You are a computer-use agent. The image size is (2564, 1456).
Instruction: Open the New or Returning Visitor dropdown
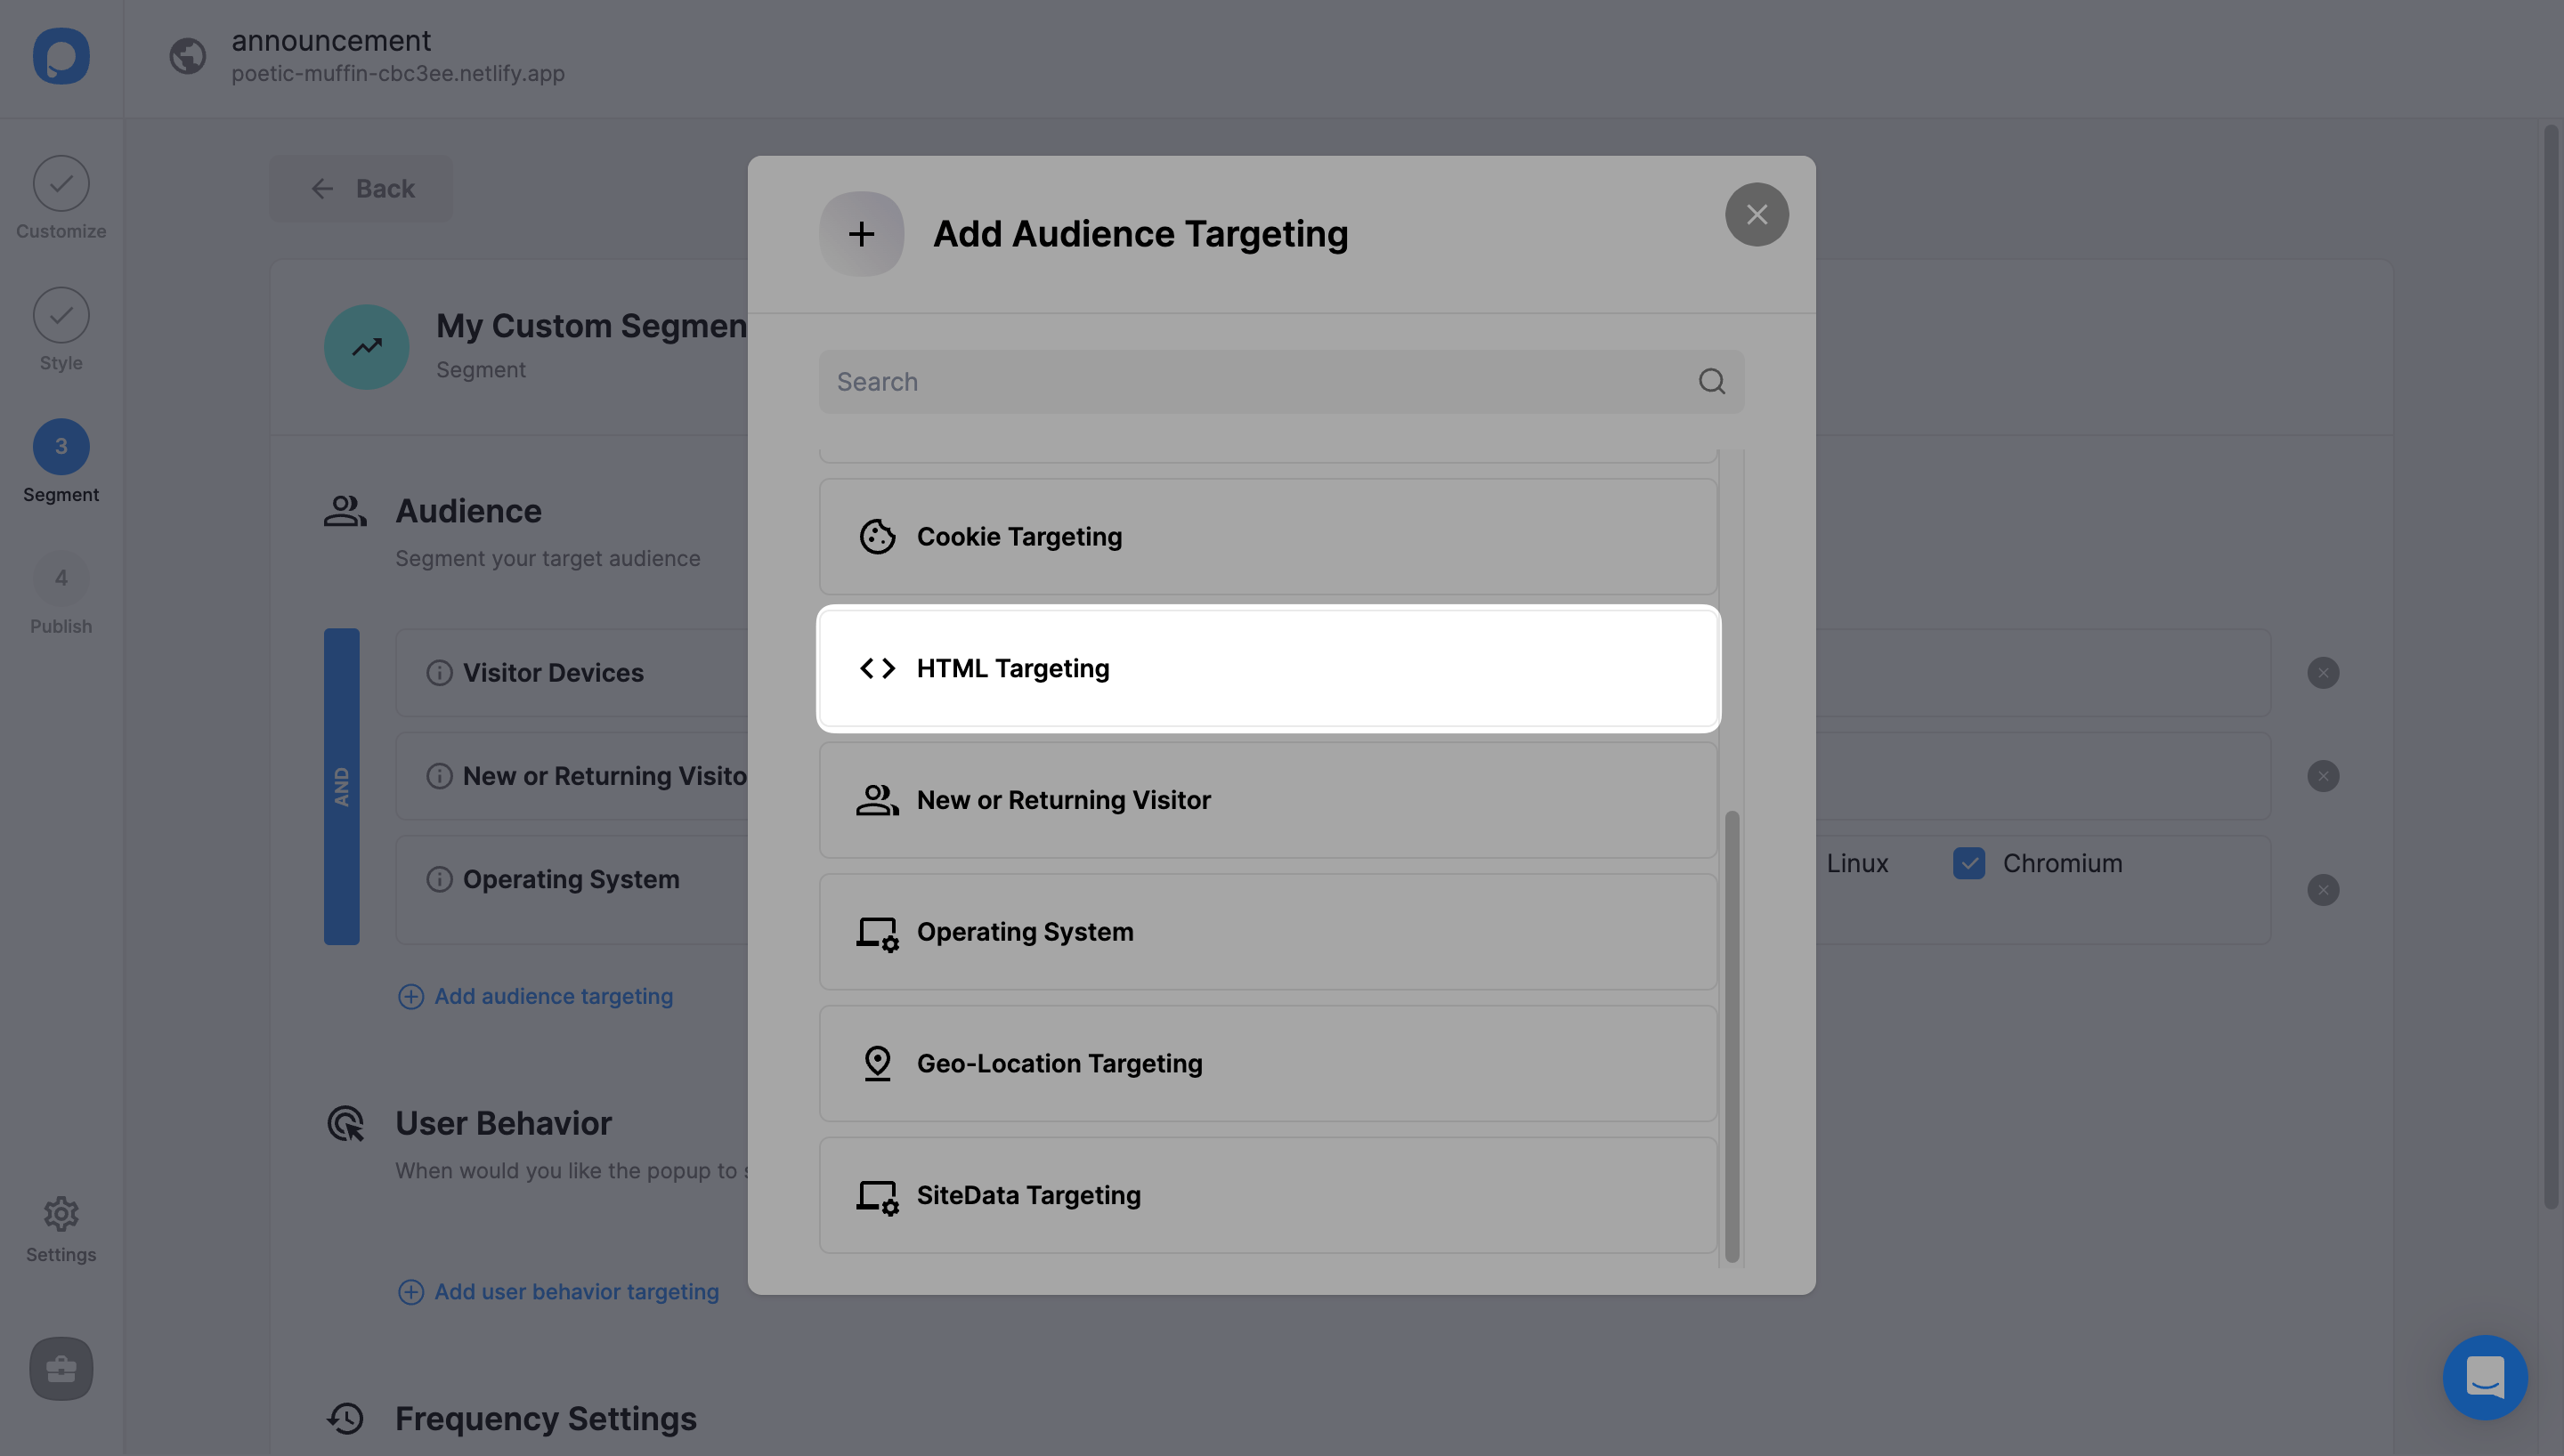[1268, 799]
